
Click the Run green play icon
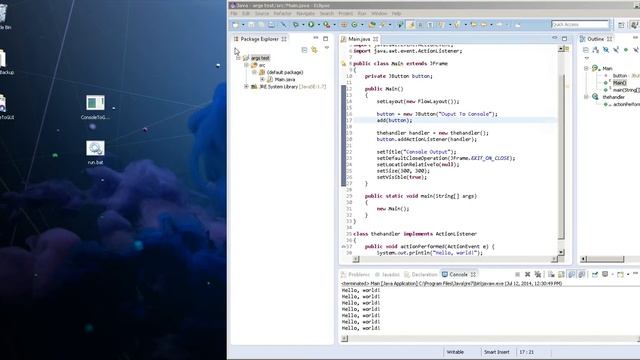coord(311,25)
